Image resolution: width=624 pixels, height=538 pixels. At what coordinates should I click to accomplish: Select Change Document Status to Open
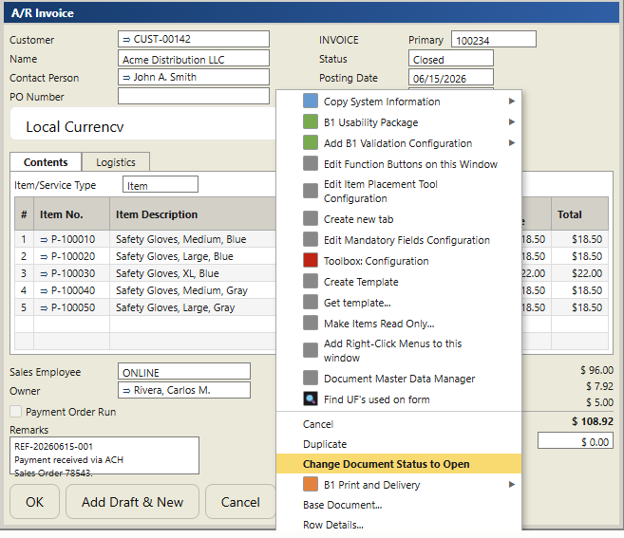399,464
